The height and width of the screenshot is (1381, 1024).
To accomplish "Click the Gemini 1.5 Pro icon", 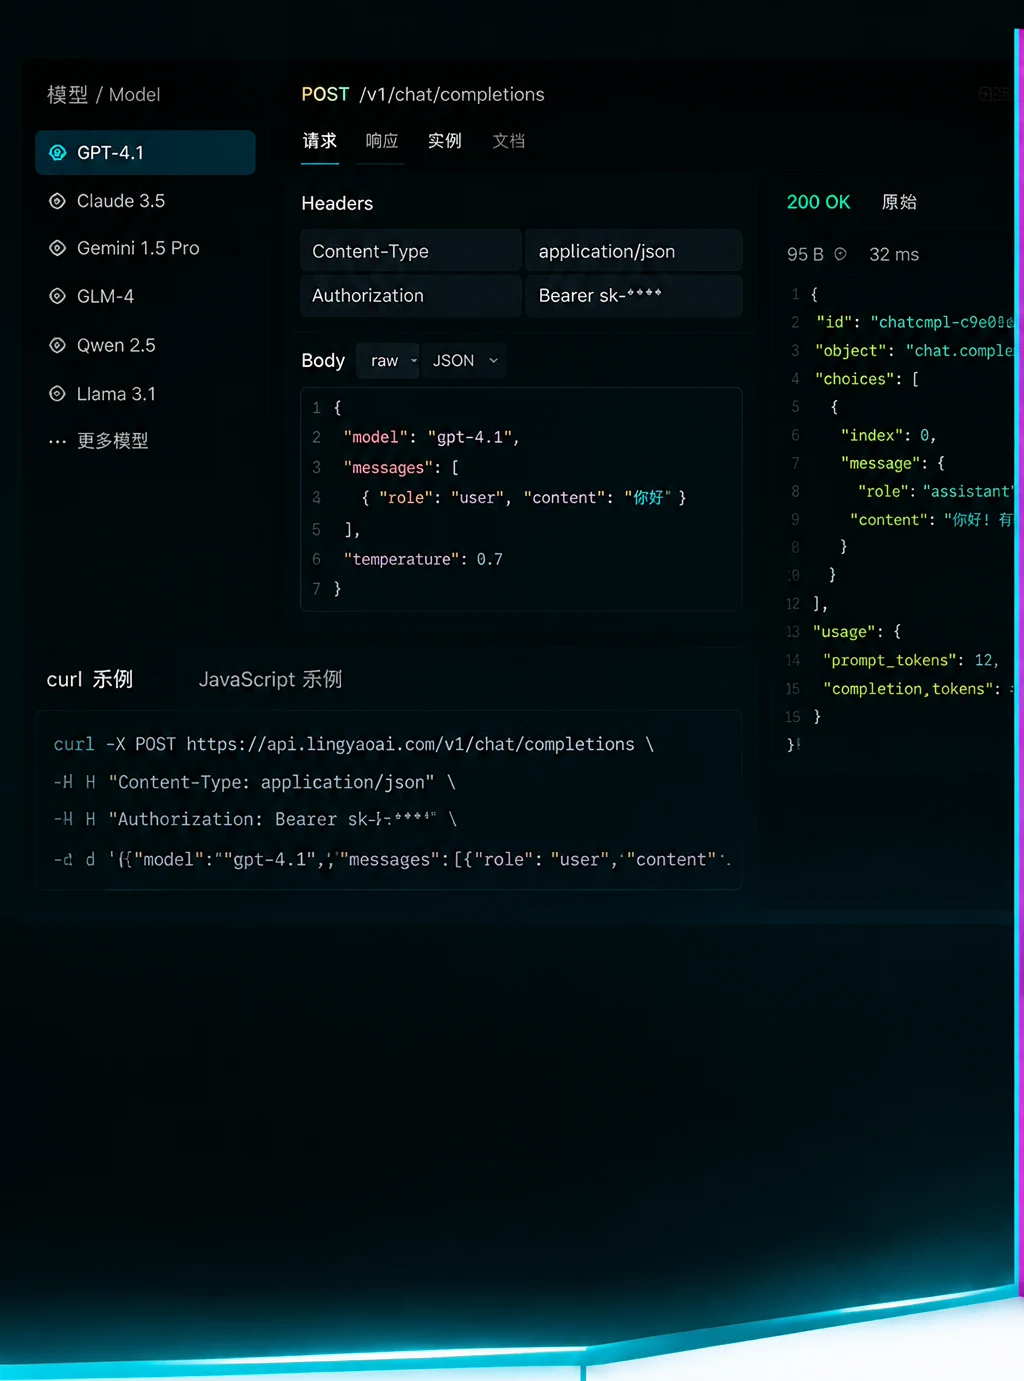I will tap(58, 248).
